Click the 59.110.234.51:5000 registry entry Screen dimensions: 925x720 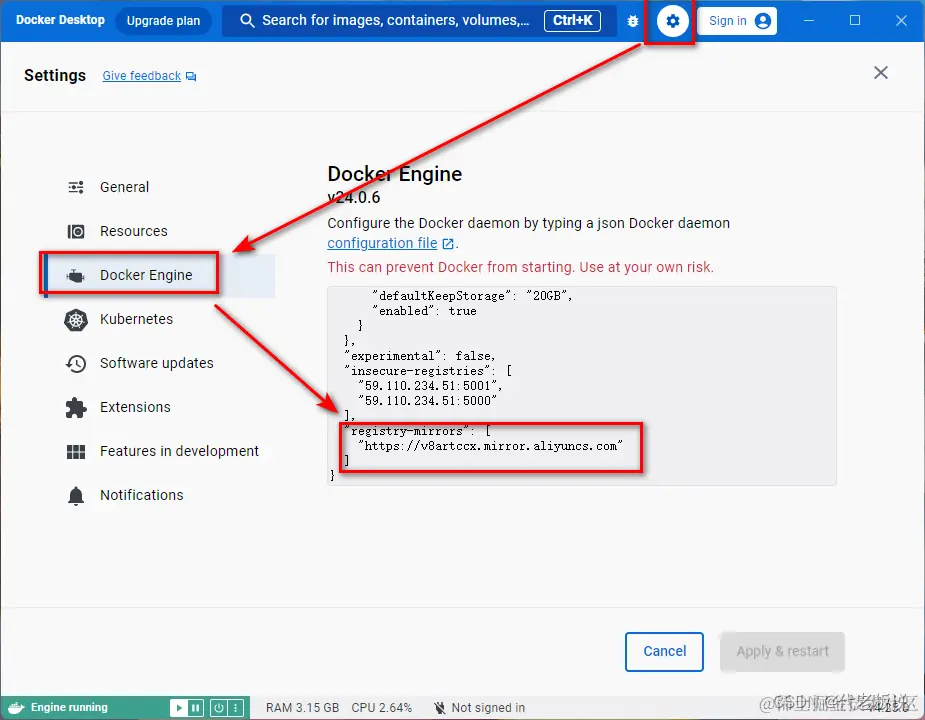pos(428,401)
